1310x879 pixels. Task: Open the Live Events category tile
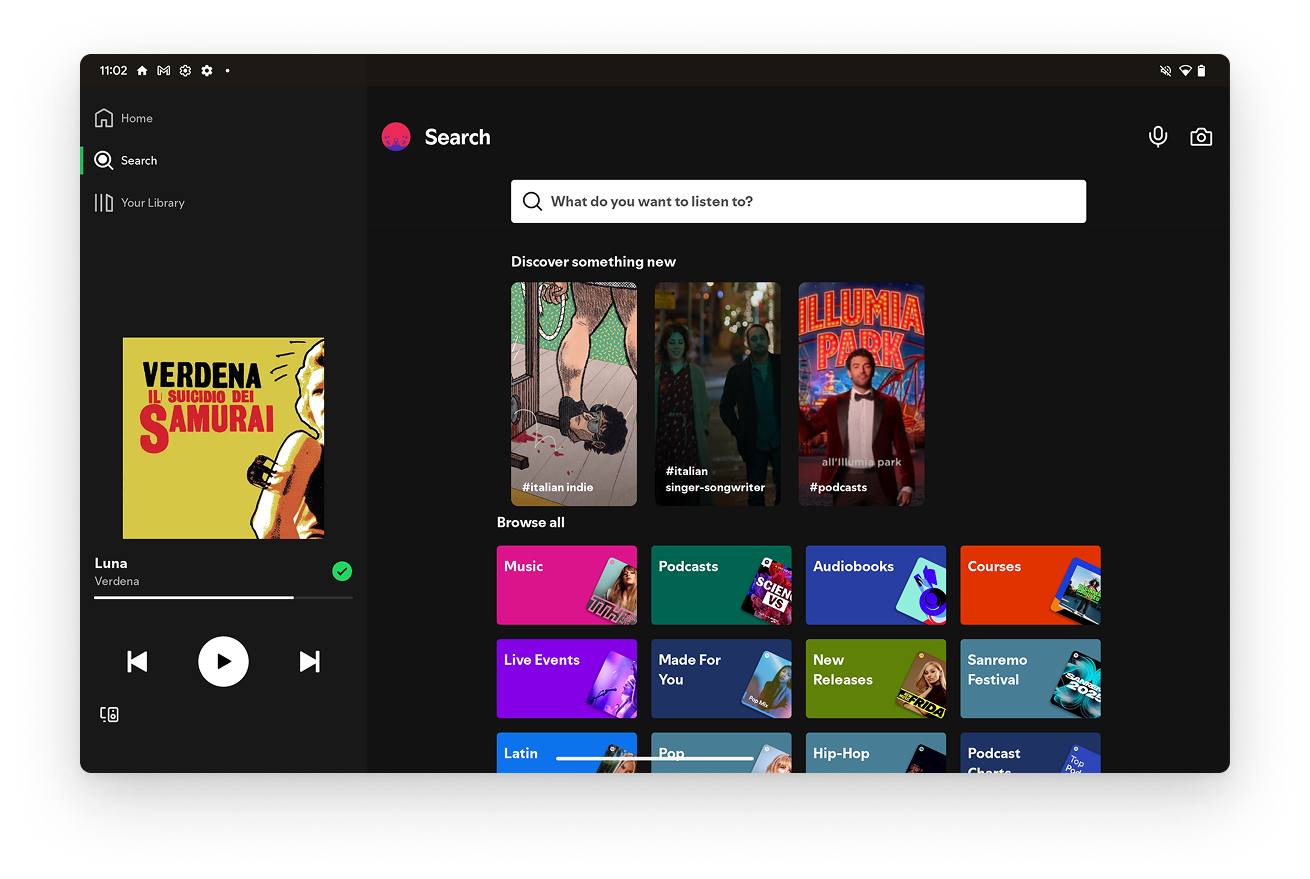point(567,679)
